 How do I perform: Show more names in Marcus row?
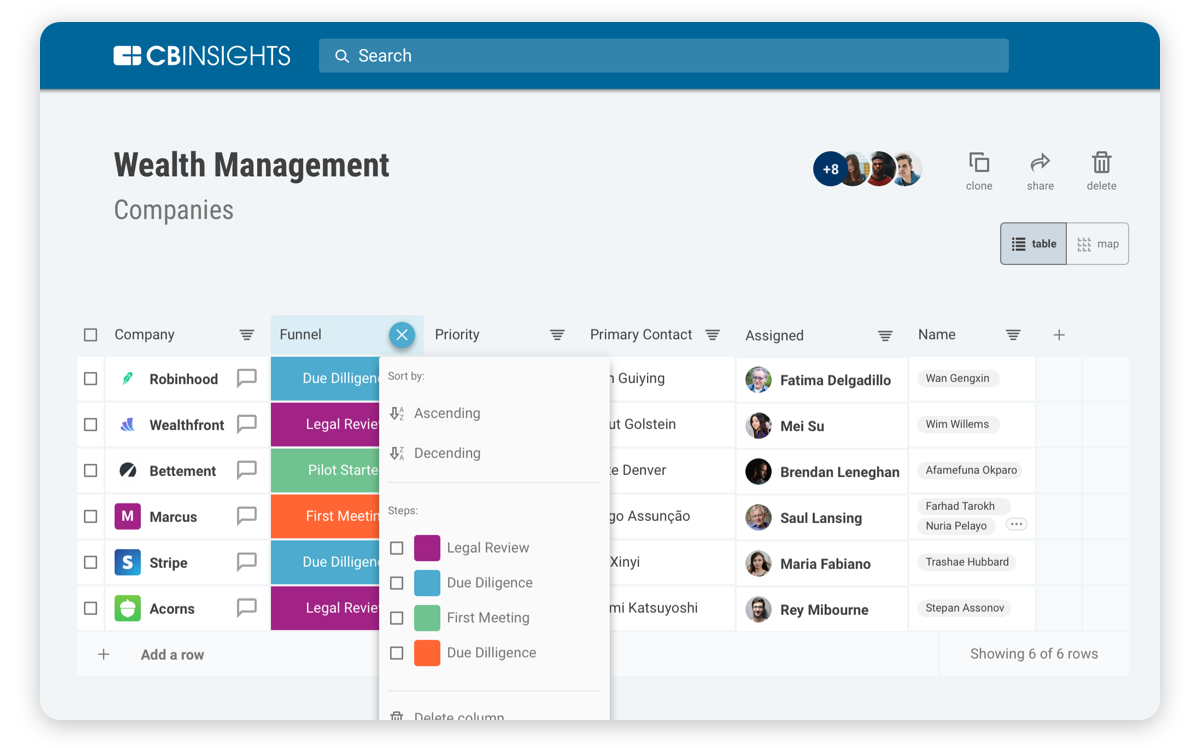pos(1016,525)
